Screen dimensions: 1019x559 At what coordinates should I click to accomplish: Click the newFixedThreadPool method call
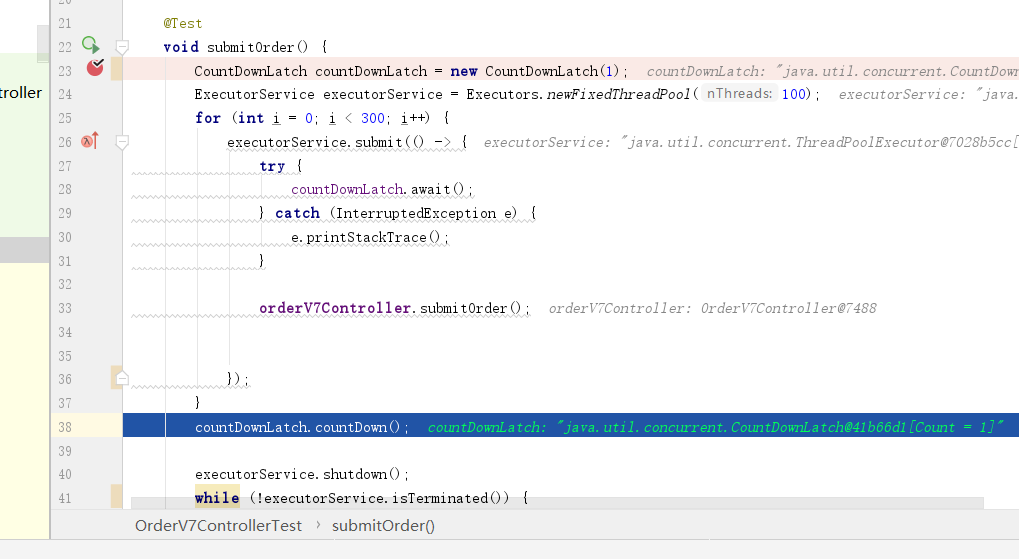(618, 94)
